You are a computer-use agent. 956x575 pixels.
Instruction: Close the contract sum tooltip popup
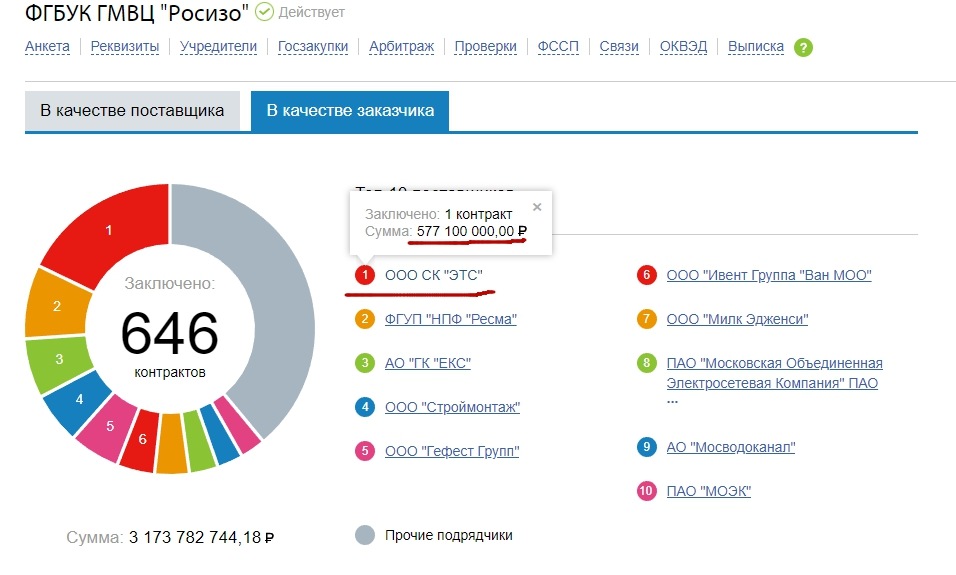coord(537,207)
